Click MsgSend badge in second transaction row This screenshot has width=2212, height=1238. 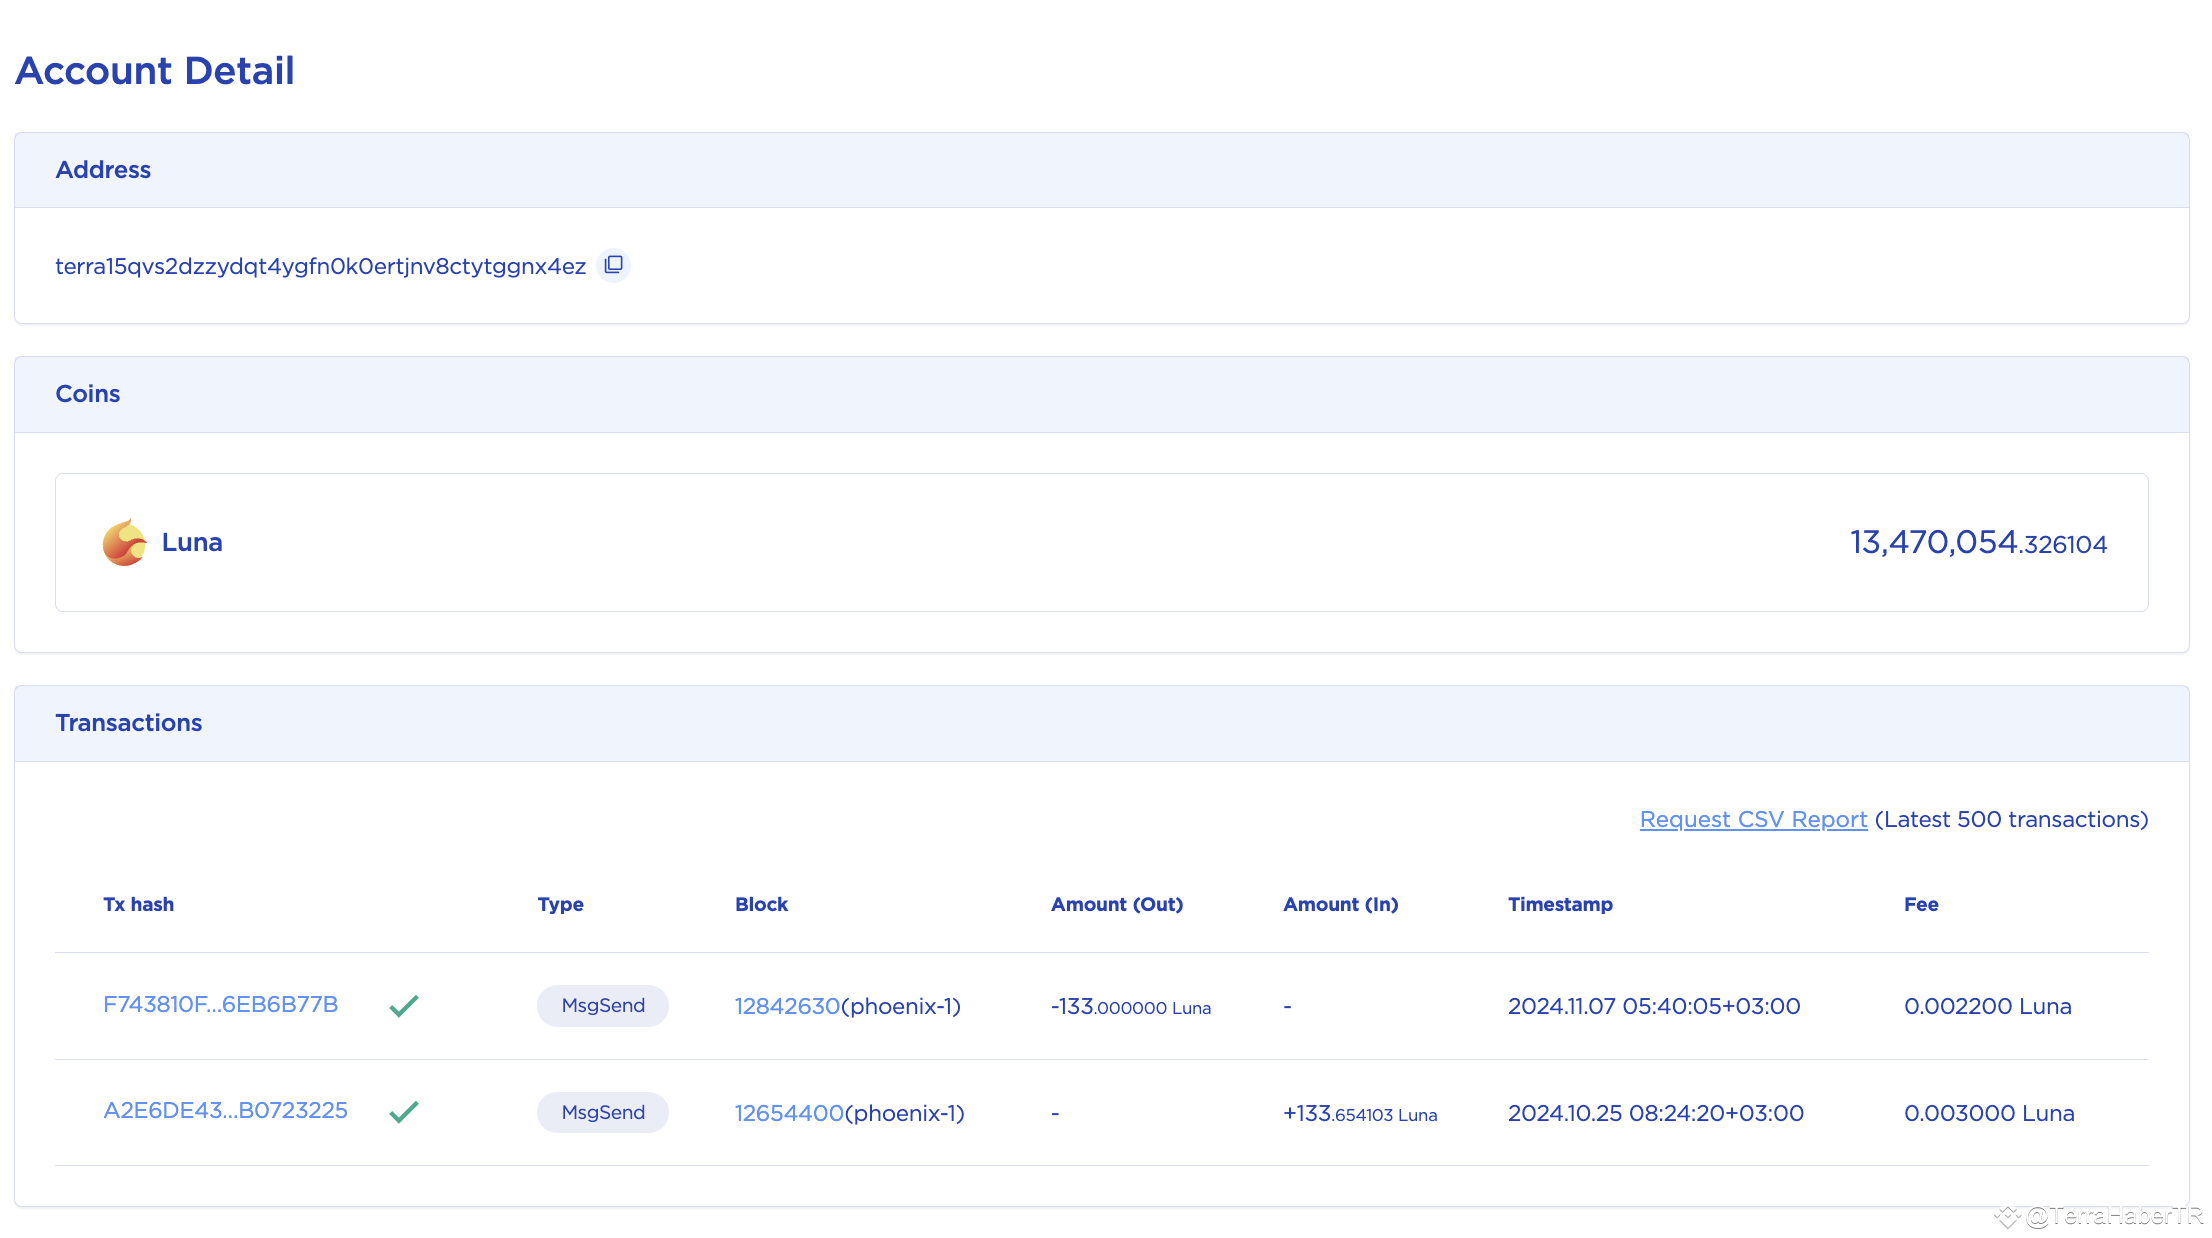click(x=603, y=1112)
